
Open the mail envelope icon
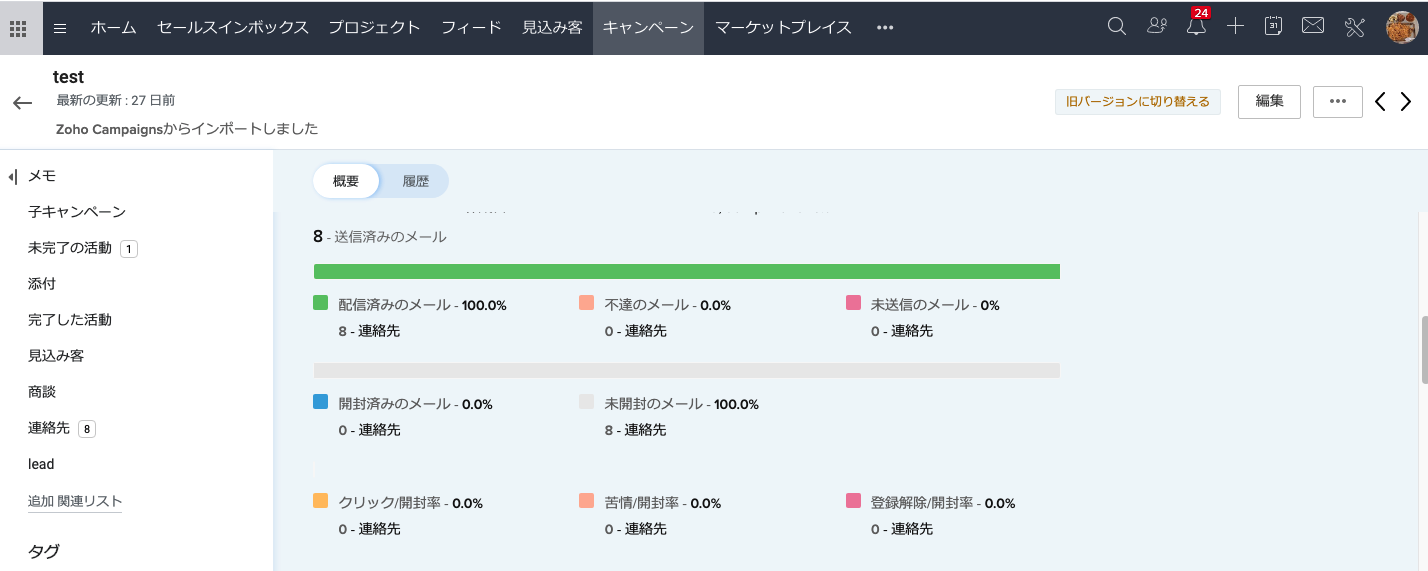point(1313,27)
